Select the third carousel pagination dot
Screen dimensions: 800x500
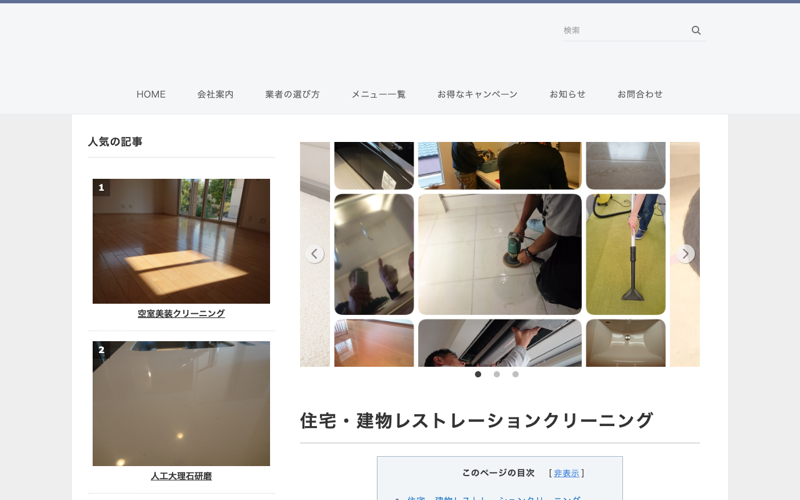tap(515, 374)
